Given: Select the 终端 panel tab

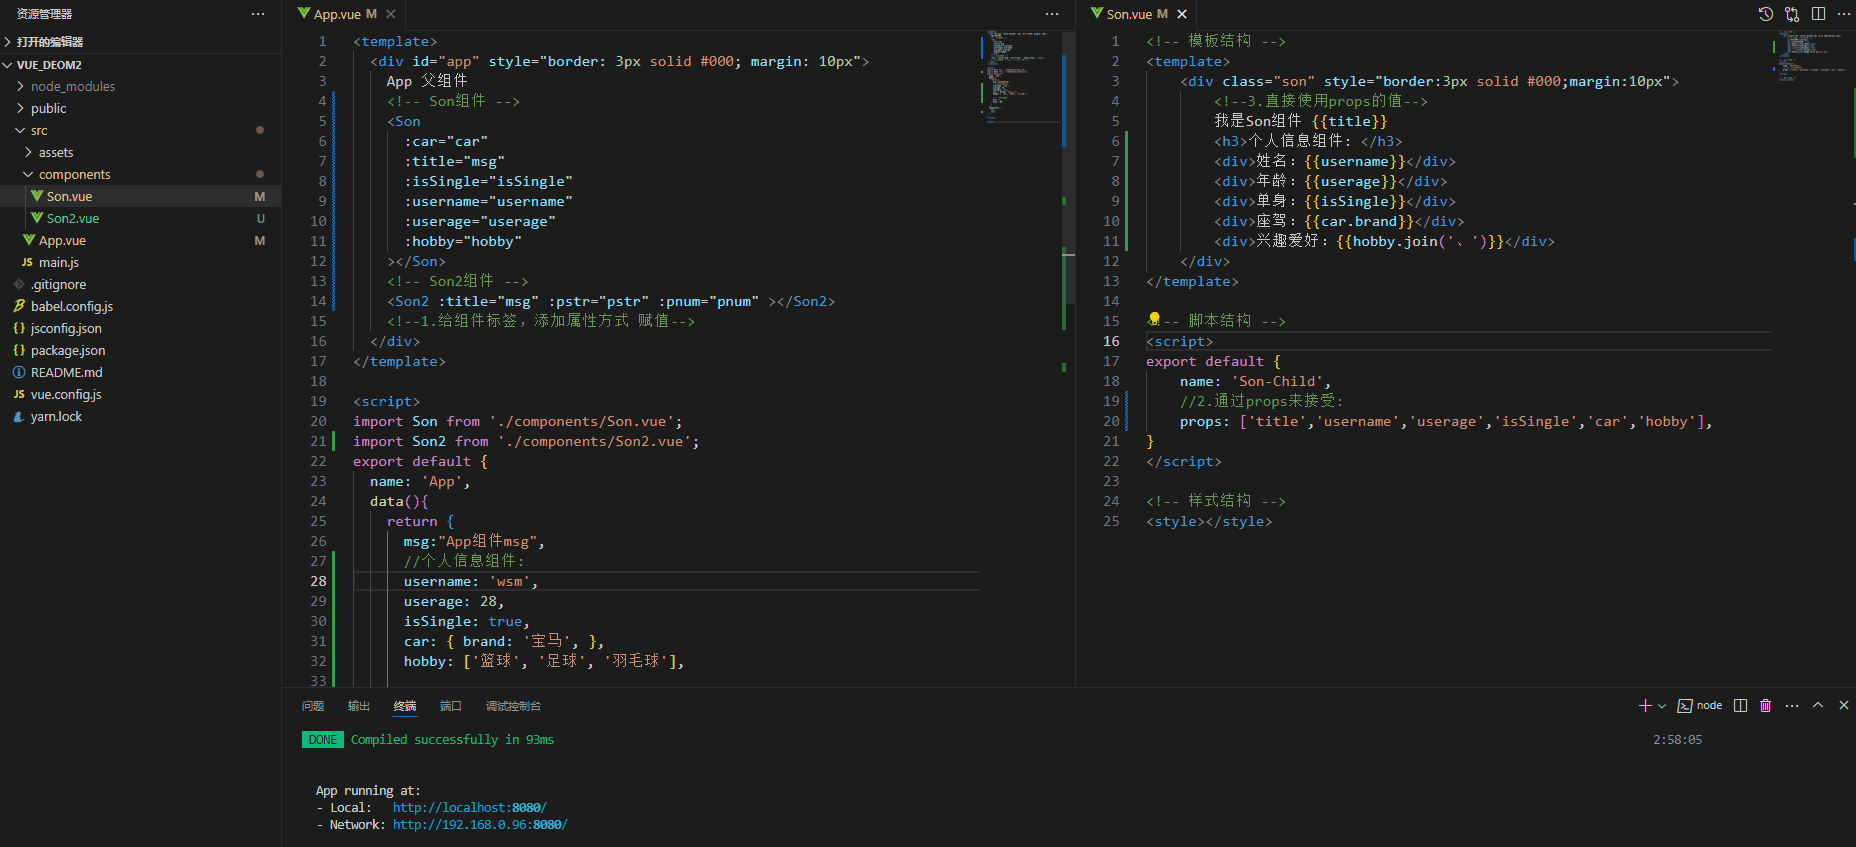Looking at the screenshot, I should 405,706.
